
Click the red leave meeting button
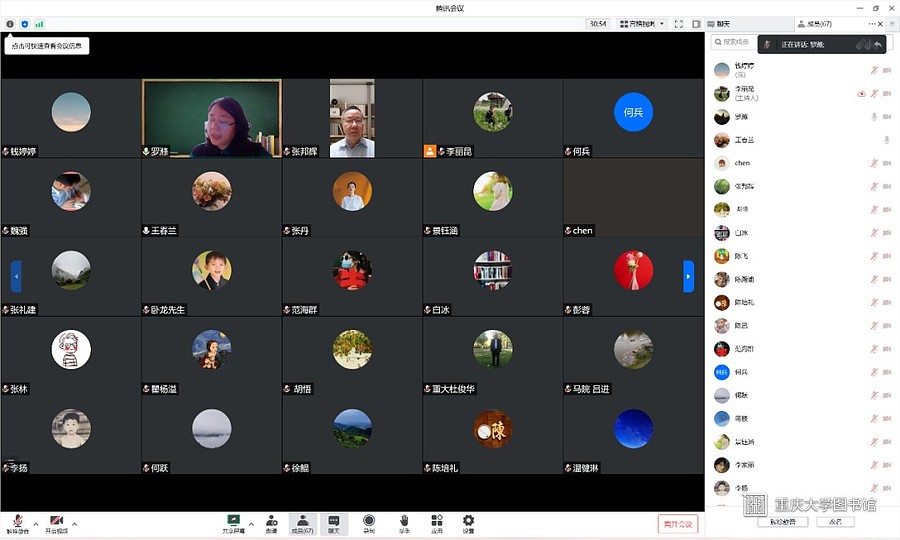(678, 524)
